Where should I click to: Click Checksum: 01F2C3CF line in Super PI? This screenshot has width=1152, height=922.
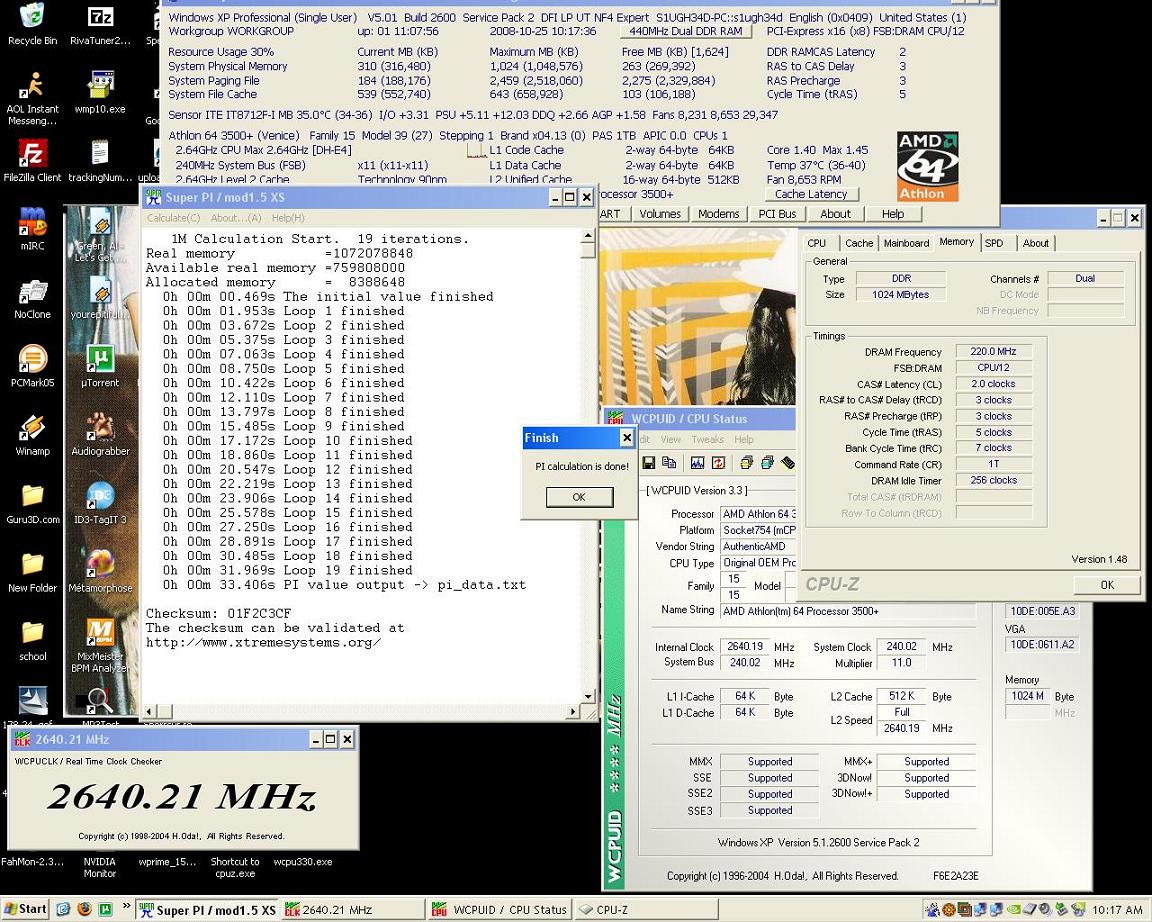click(x=218, y=613)
